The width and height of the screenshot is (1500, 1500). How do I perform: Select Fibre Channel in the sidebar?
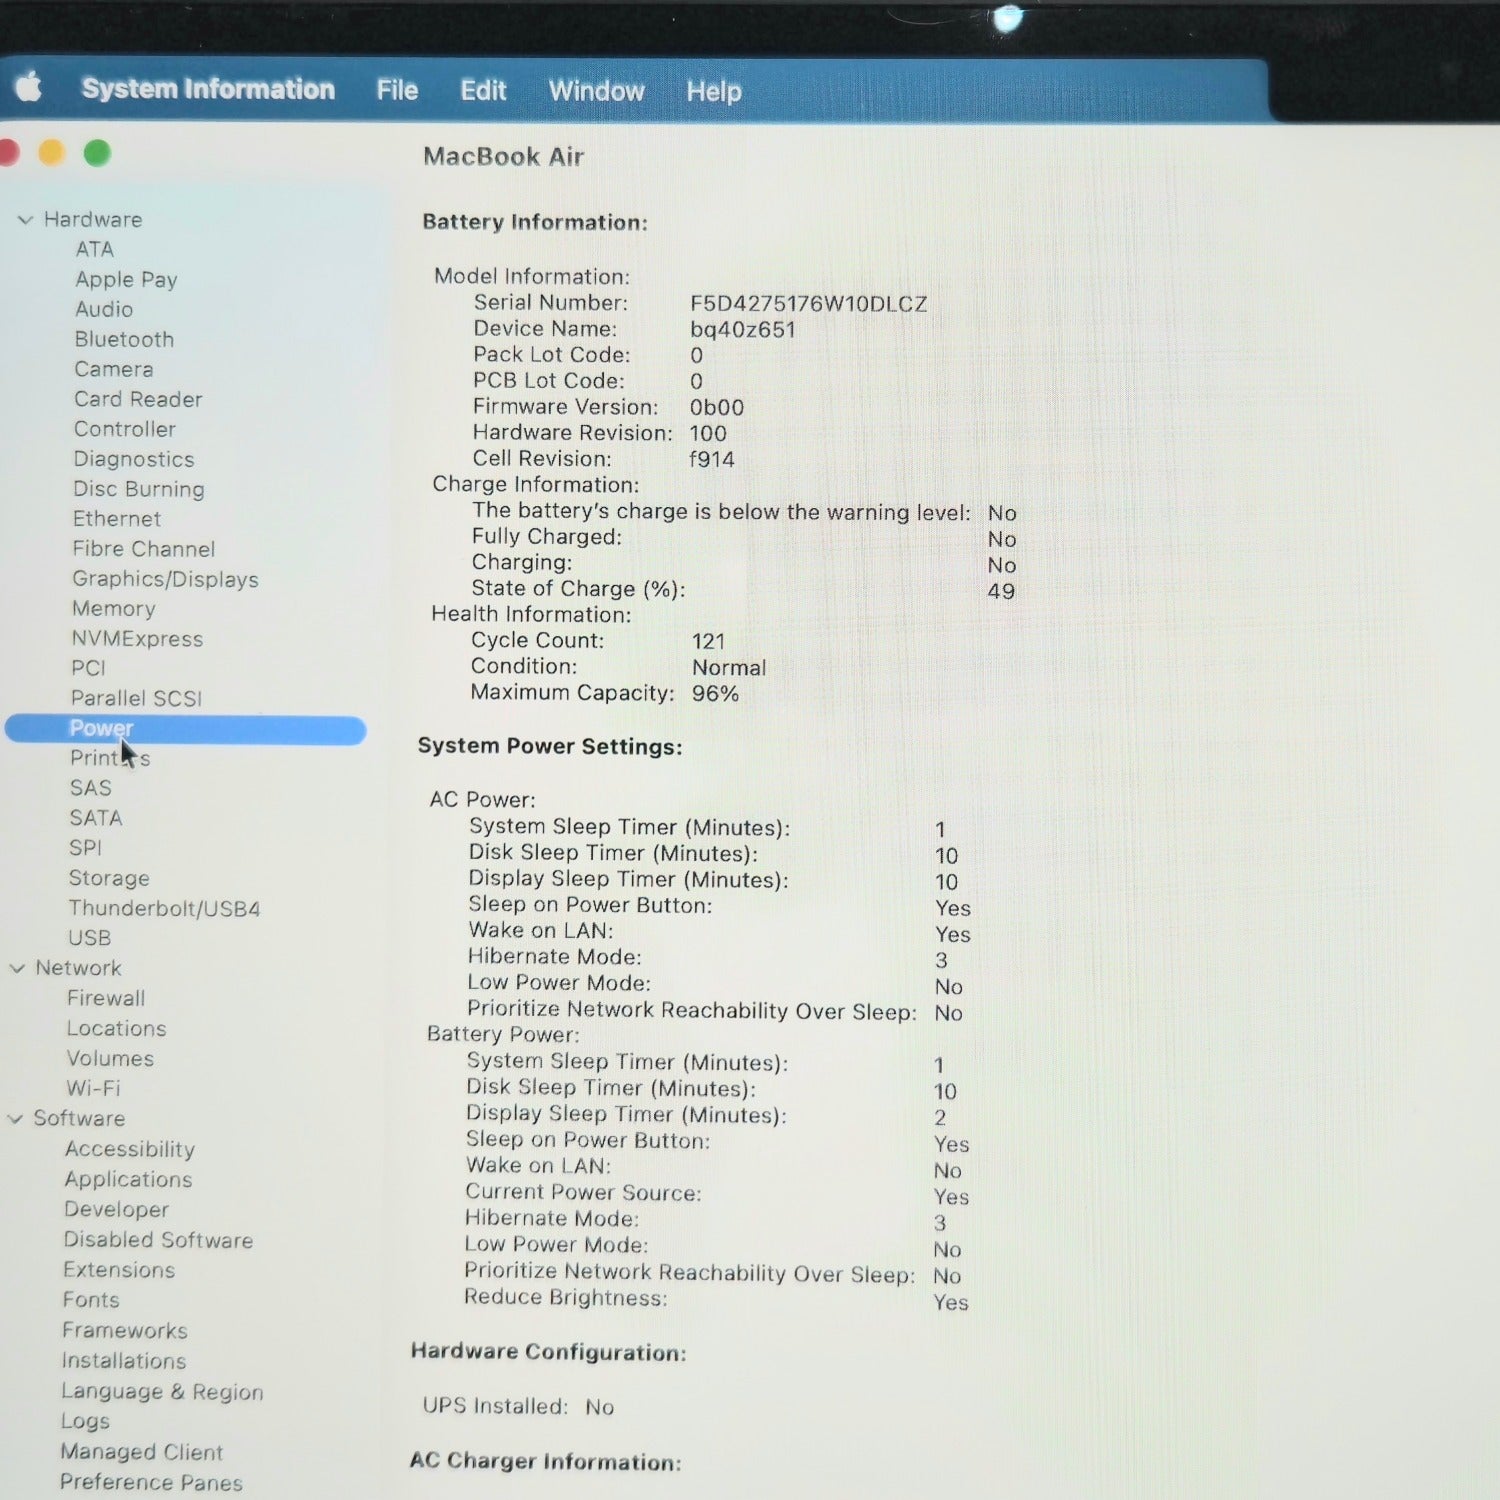click(x=143, y=549)
